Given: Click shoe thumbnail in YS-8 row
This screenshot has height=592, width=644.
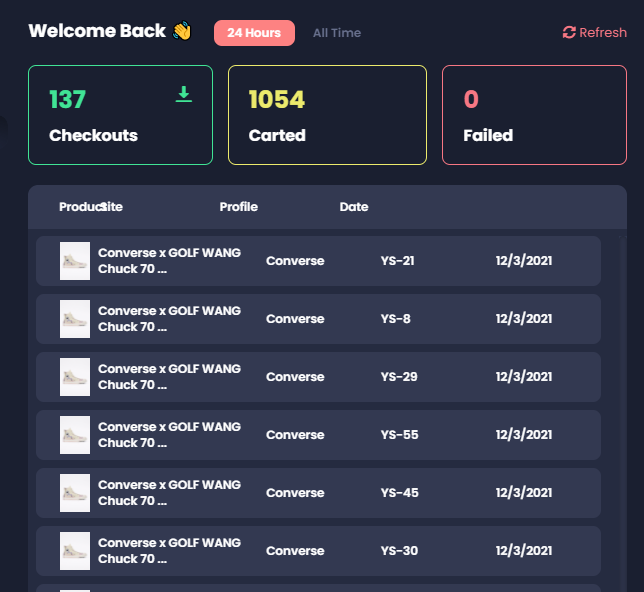Looking at the screenshot, I should point(75,319).
